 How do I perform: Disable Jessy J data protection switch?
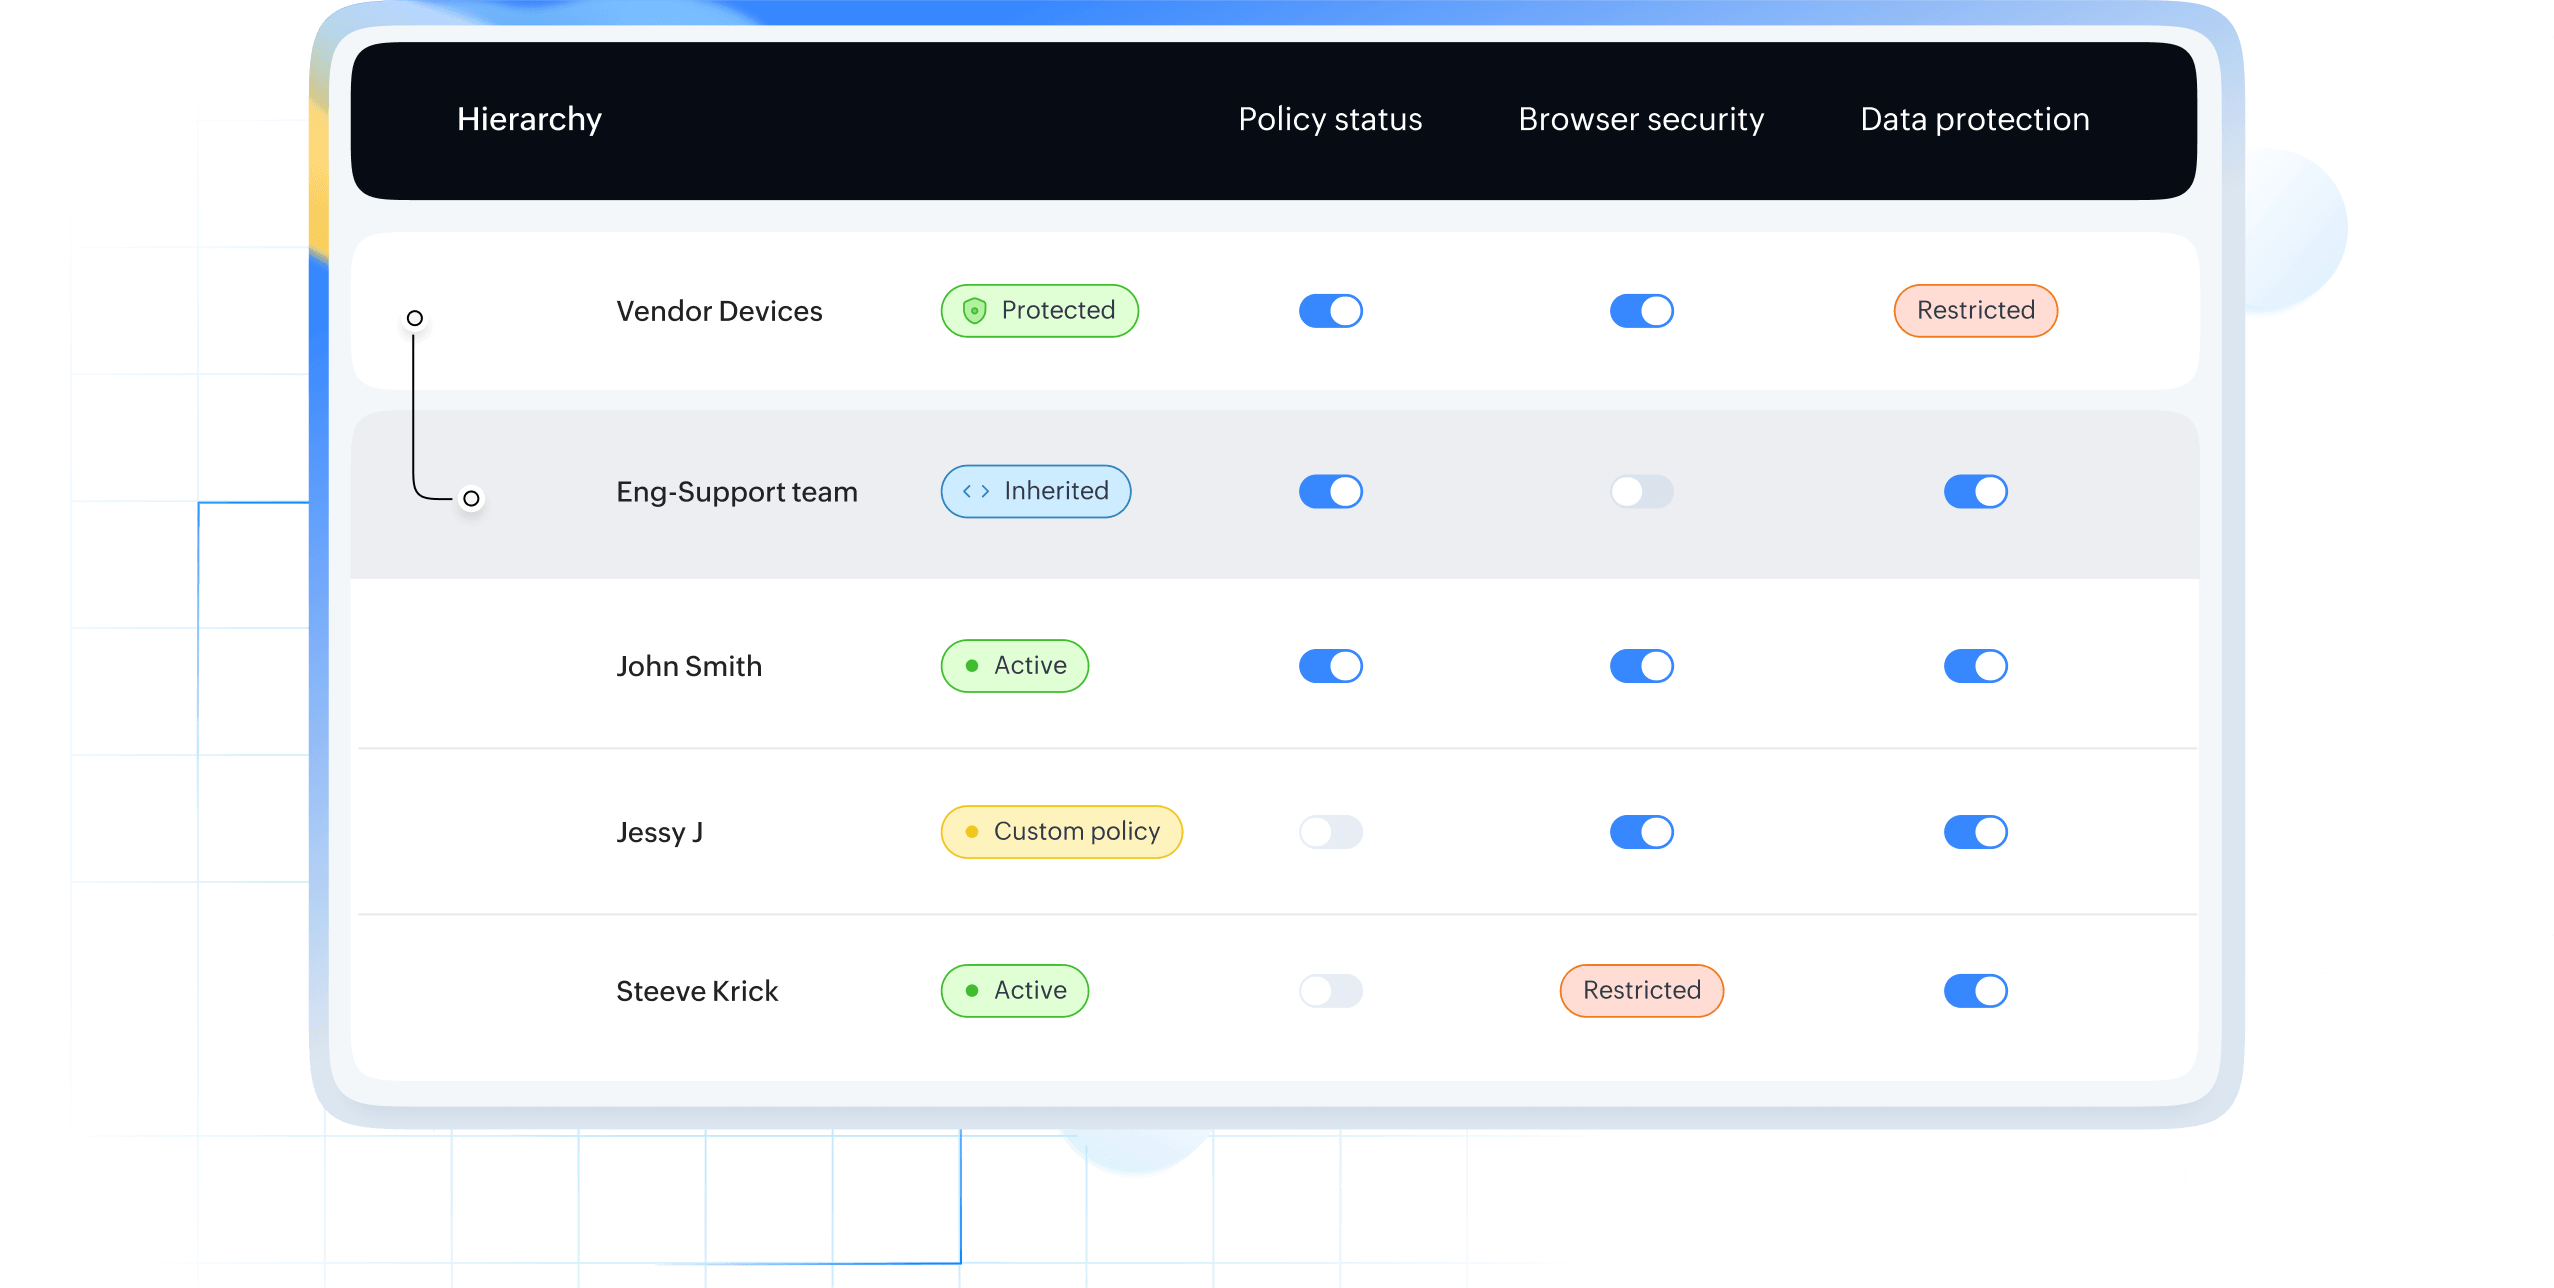point(1975,832)
